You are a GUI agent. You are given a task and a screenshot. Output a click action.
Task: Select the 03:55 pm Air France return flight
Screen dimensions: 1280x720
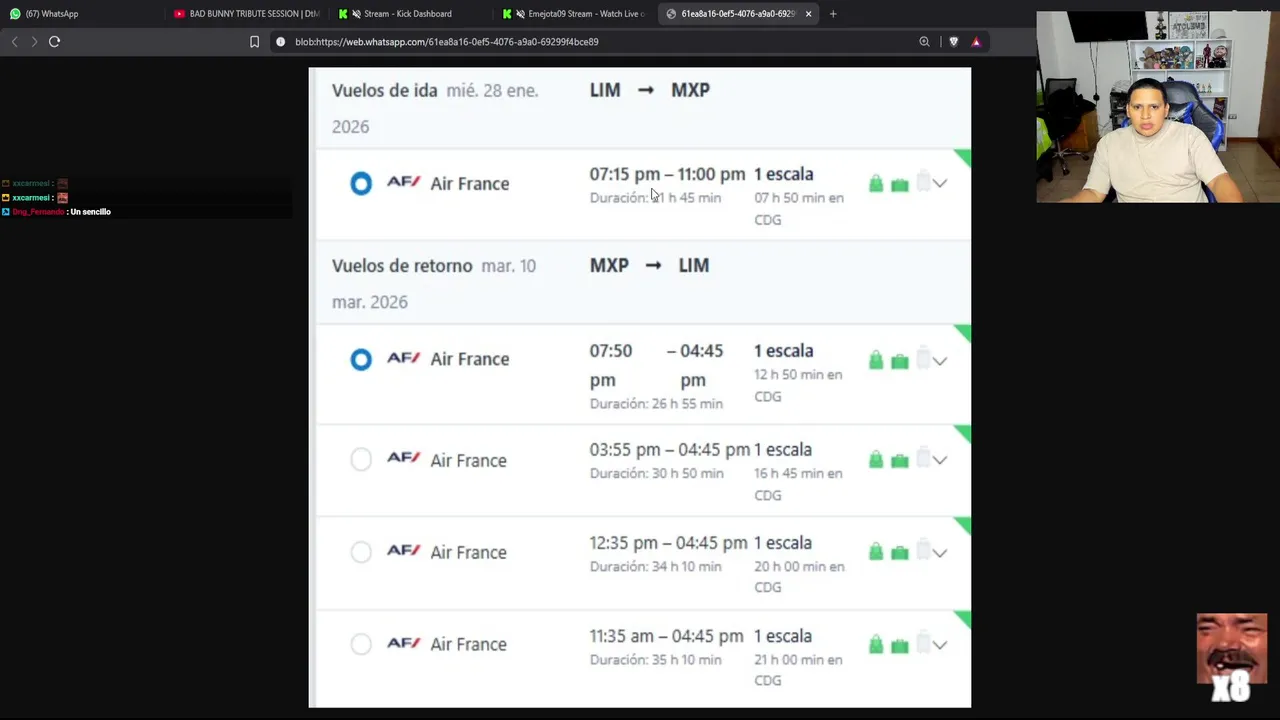(361, 460)
